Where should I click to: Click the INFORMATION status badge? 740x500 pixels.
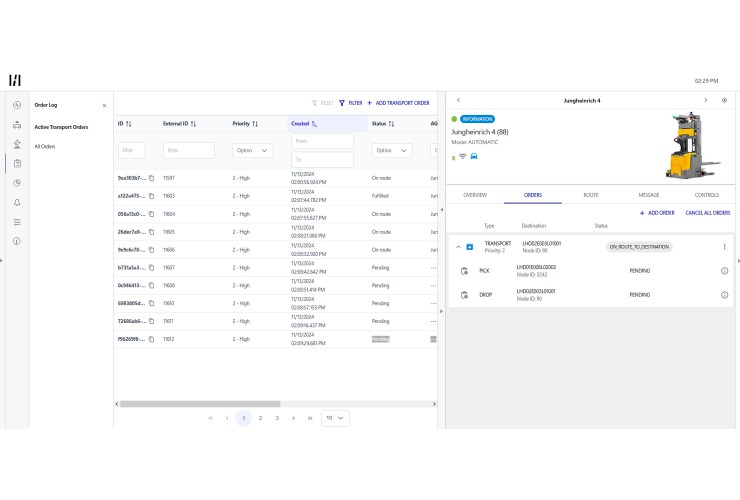click(478, 119)
